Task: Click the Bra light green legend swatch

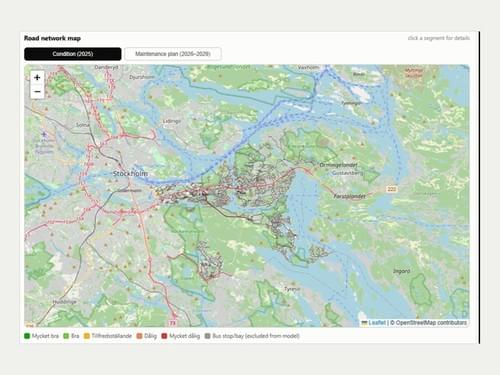Action: 66,336
